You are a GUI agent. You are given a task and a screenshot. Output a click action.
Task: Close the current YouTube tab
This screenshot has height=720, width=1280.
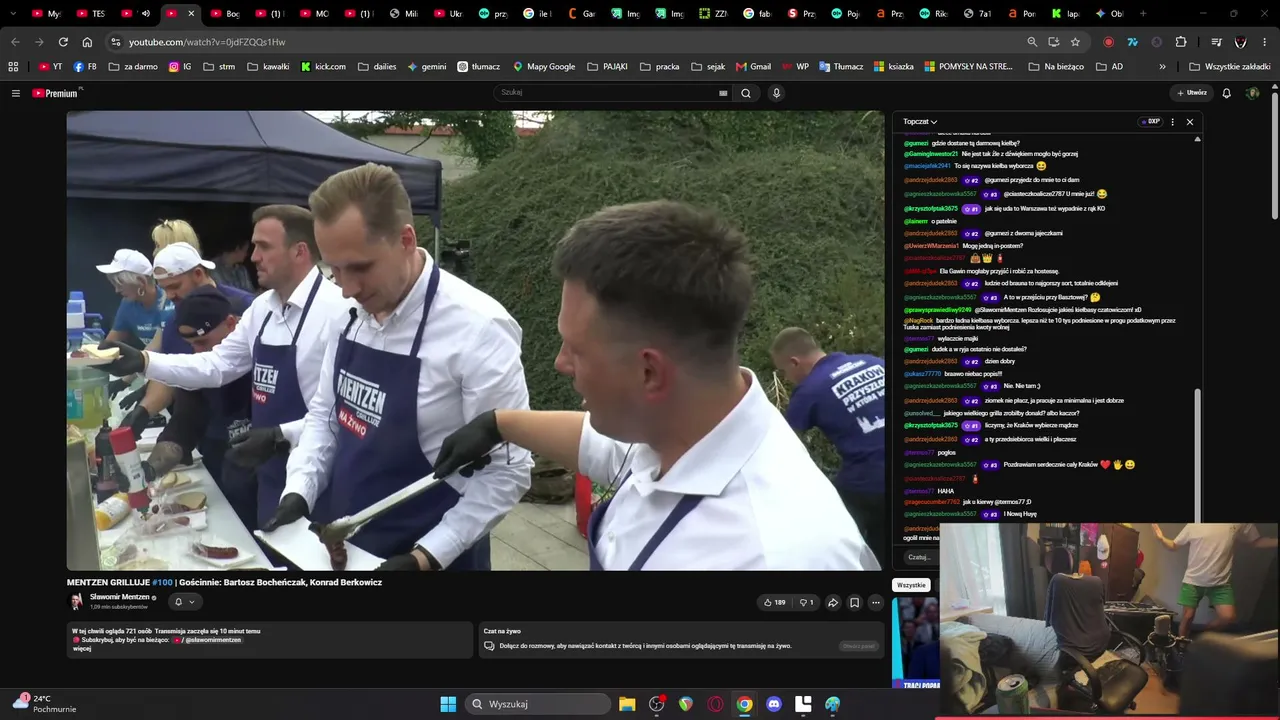(191, 14)
